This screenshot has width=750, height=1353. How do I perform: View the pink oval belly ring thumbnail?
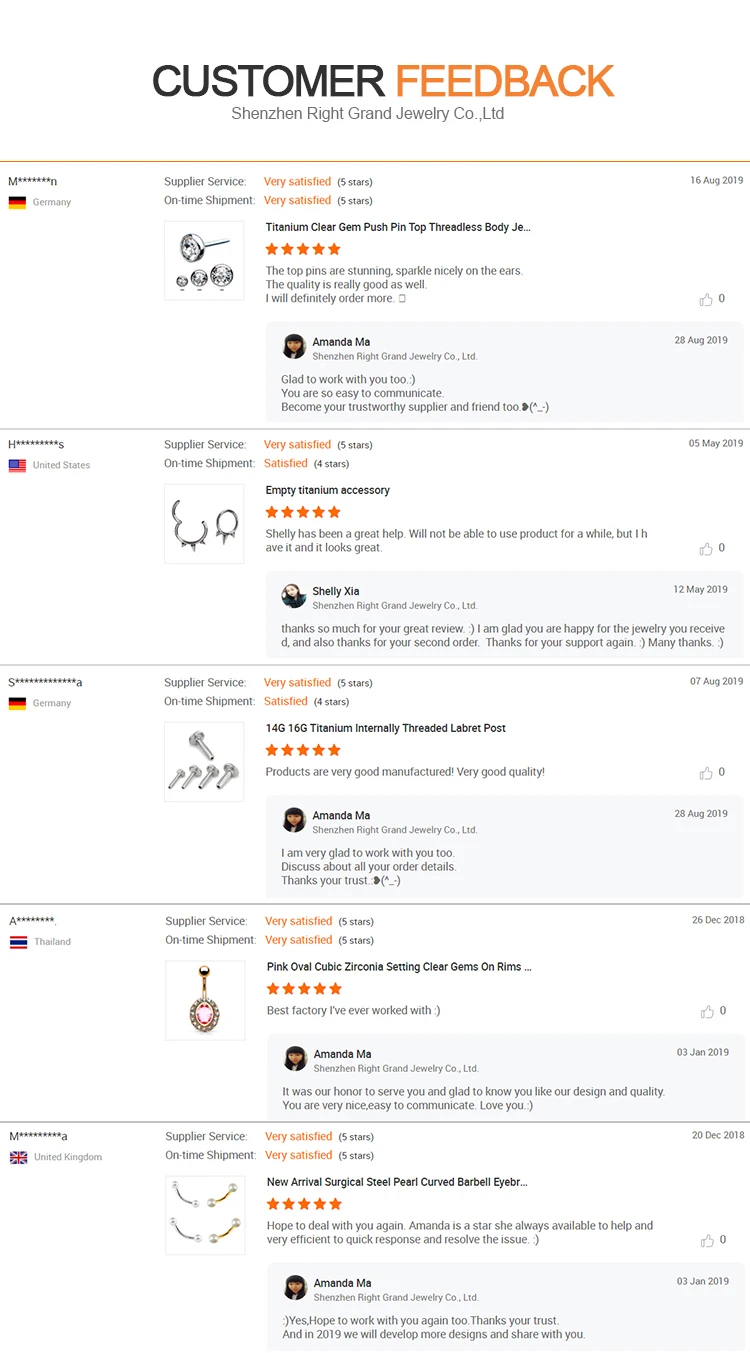(x=205, y=1000)
